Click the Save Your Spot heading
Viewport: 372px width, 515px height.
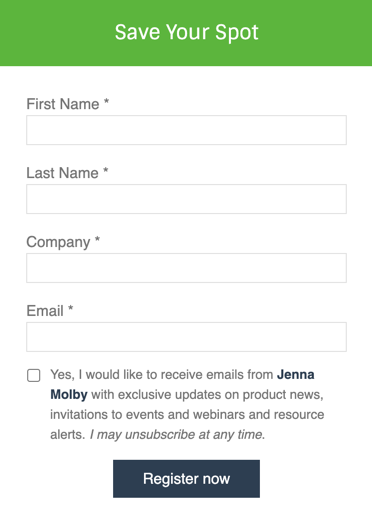coord(186,33)
